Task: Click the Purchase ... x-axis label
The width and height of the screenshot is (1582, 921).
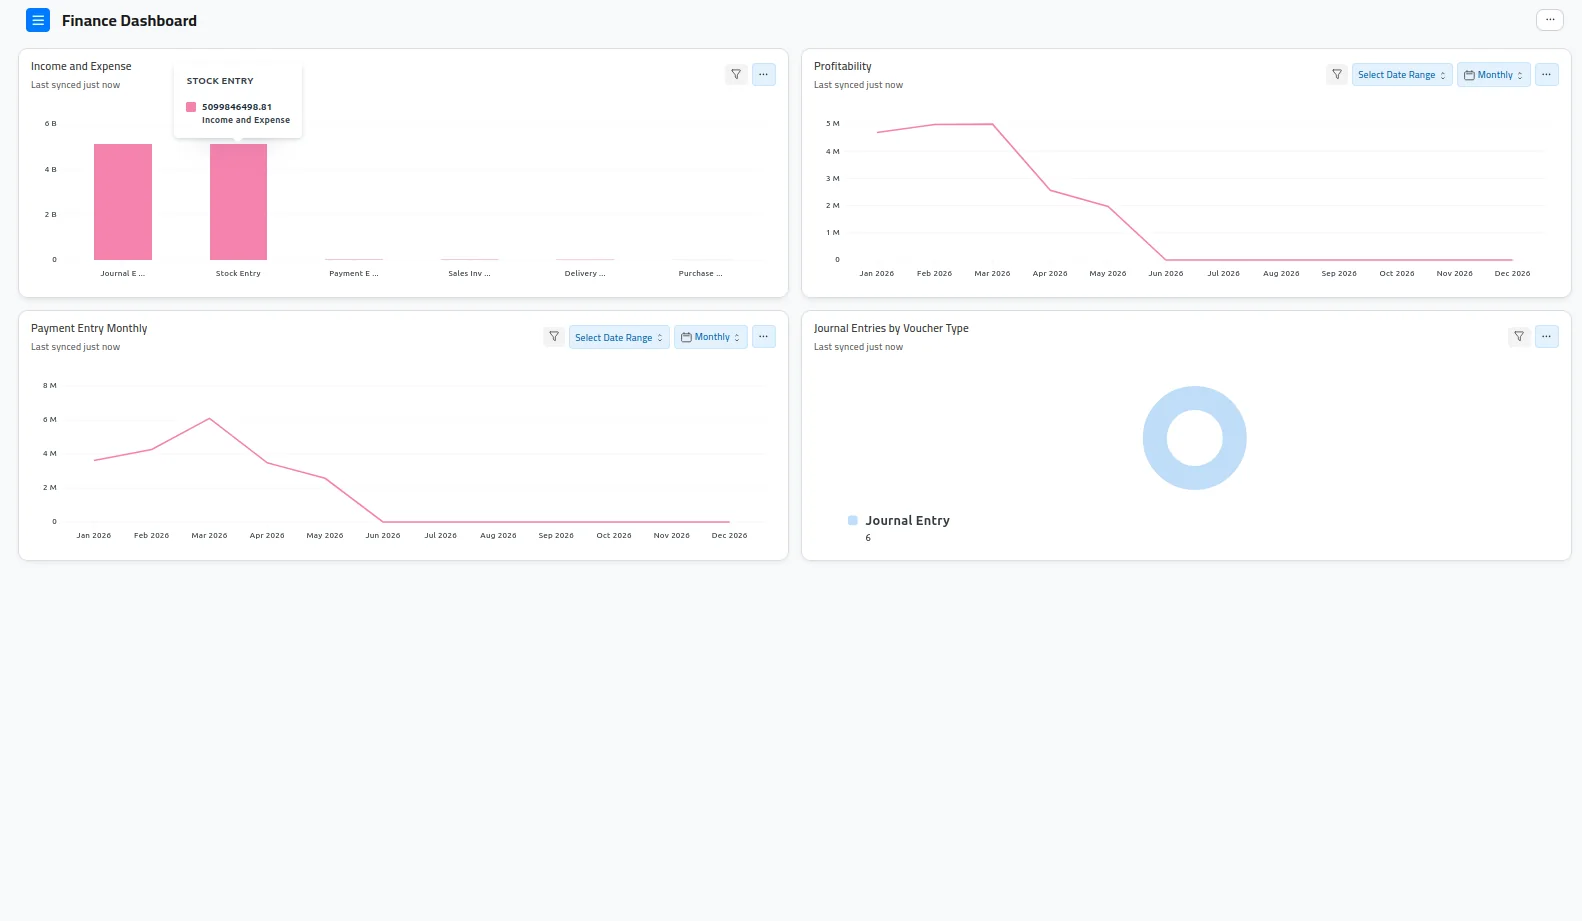Action: click(700, 274)
